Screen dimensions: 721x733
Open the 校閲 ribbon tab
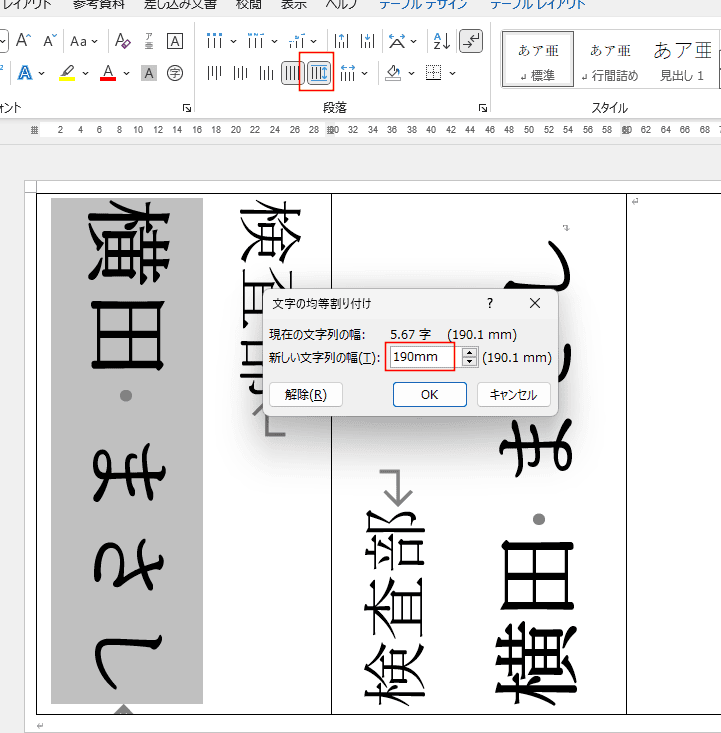pyautogui.click(x=249, y=5)
